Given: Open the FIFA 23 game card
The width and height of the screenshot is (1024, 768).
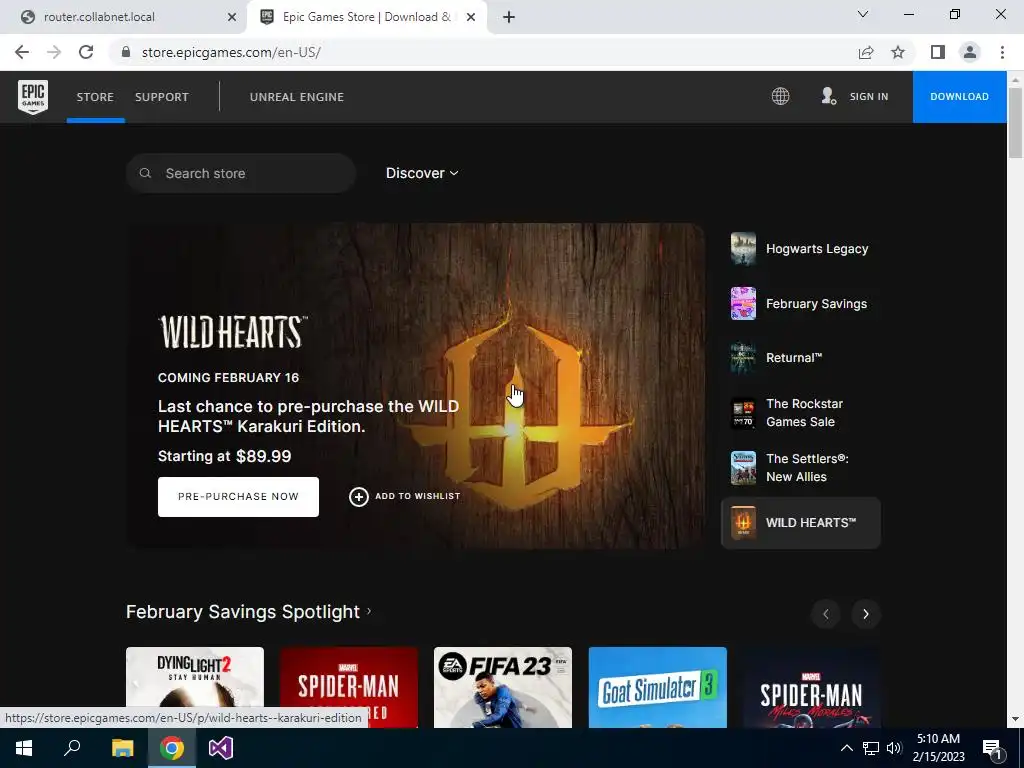Looking at the screenshot, I should click(503, 687).
